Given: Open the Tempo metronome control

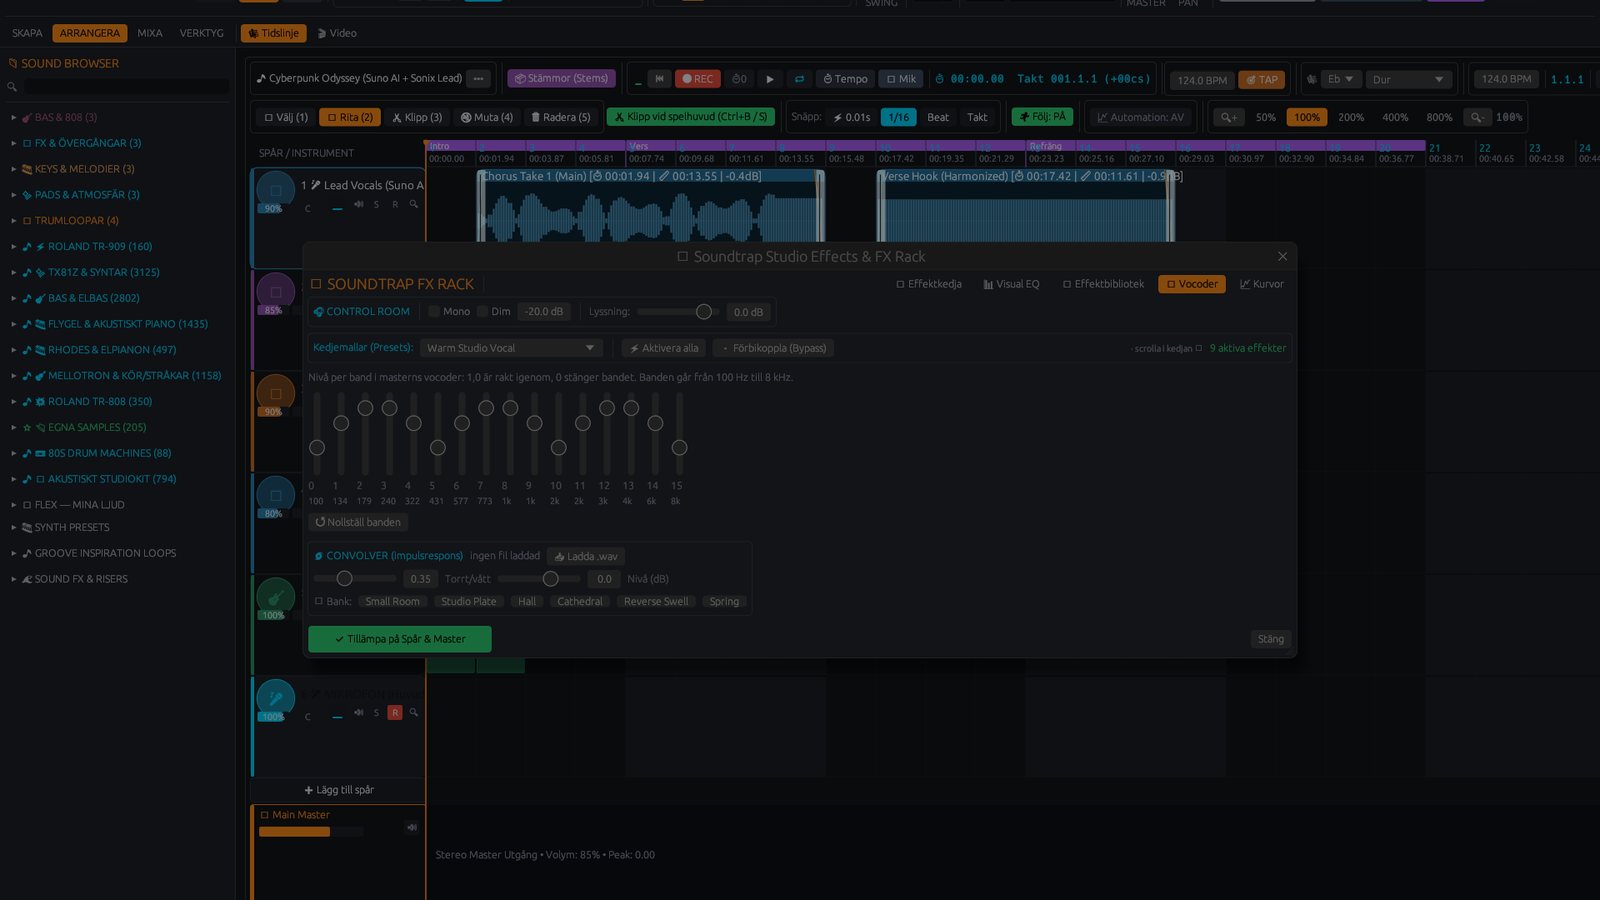Looking at the screenshot, I should click(846, 79).
